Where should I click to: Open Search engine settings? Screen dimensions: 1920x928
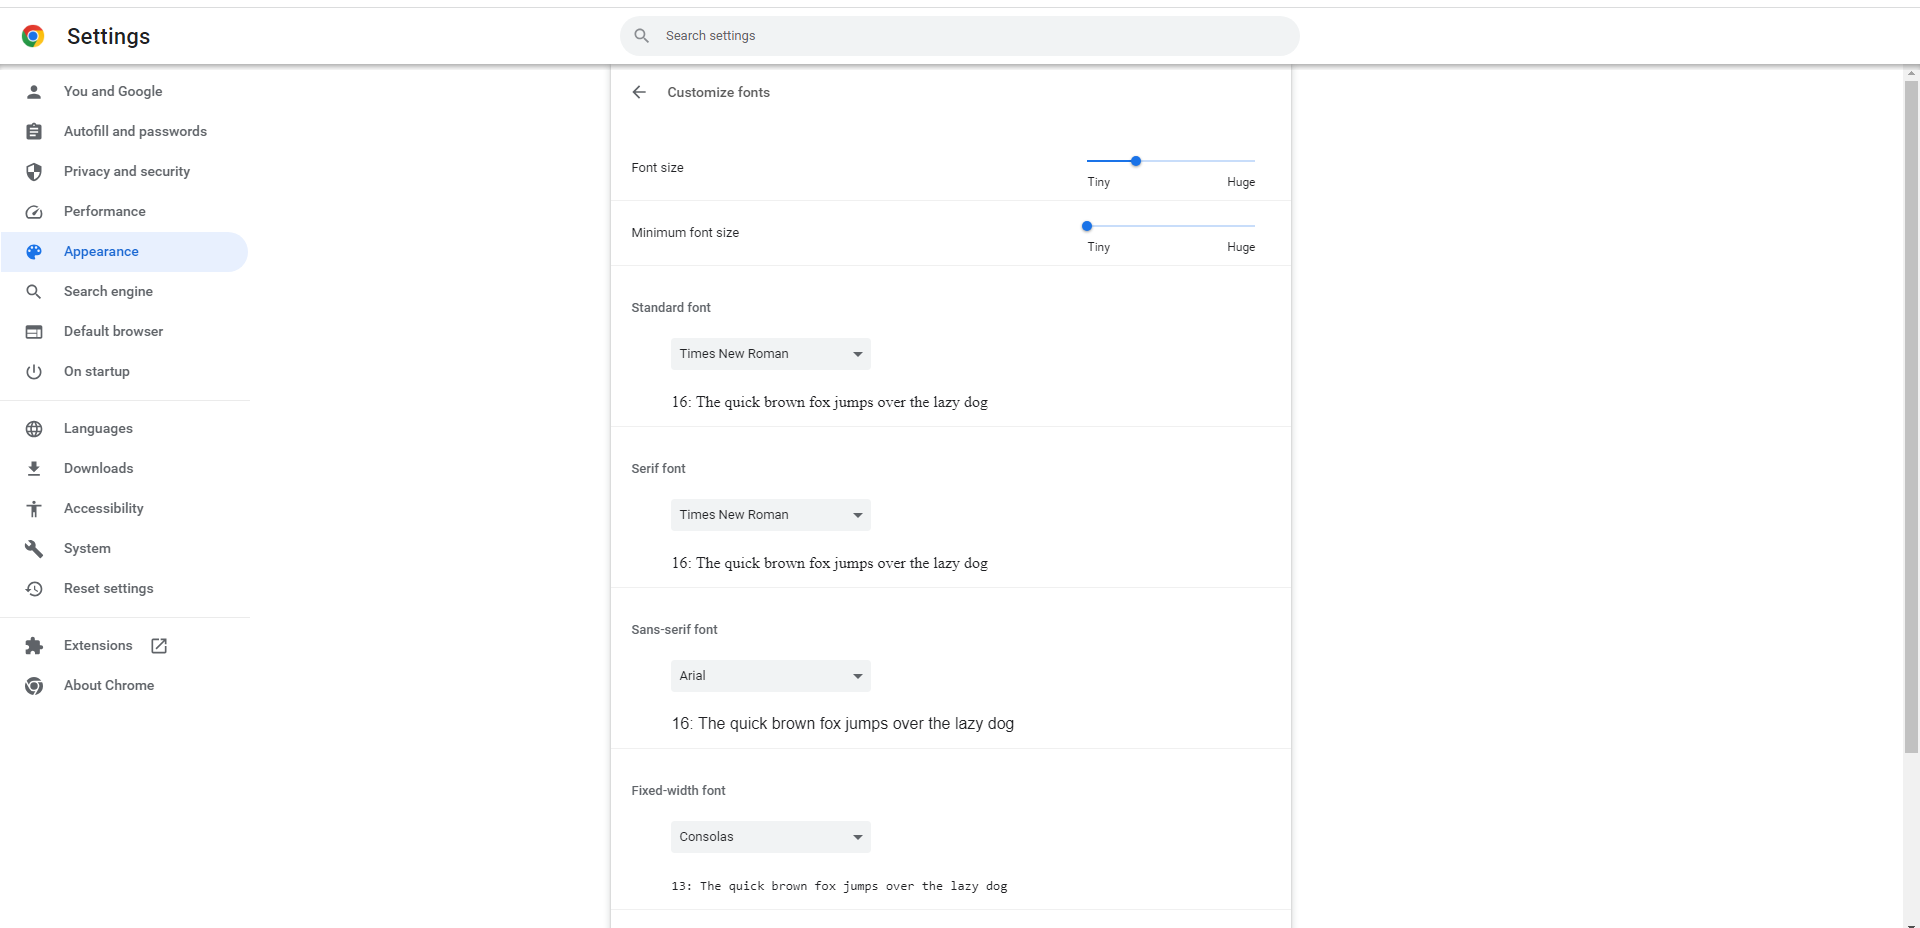click(x=125, y=291)
